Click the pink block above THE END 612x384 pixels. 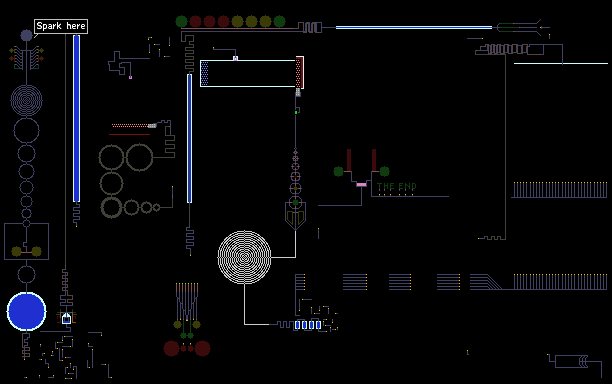(361, 185)
